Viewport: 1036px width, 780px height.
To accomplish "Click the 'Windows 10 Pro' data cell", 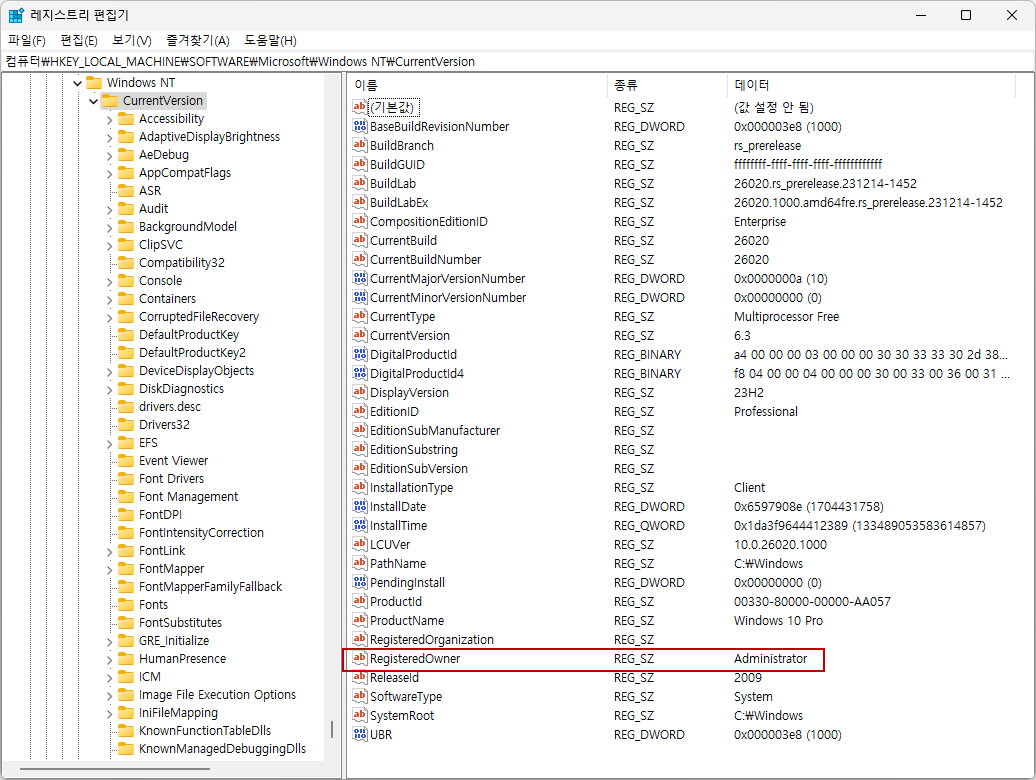I will pos(778,621).
